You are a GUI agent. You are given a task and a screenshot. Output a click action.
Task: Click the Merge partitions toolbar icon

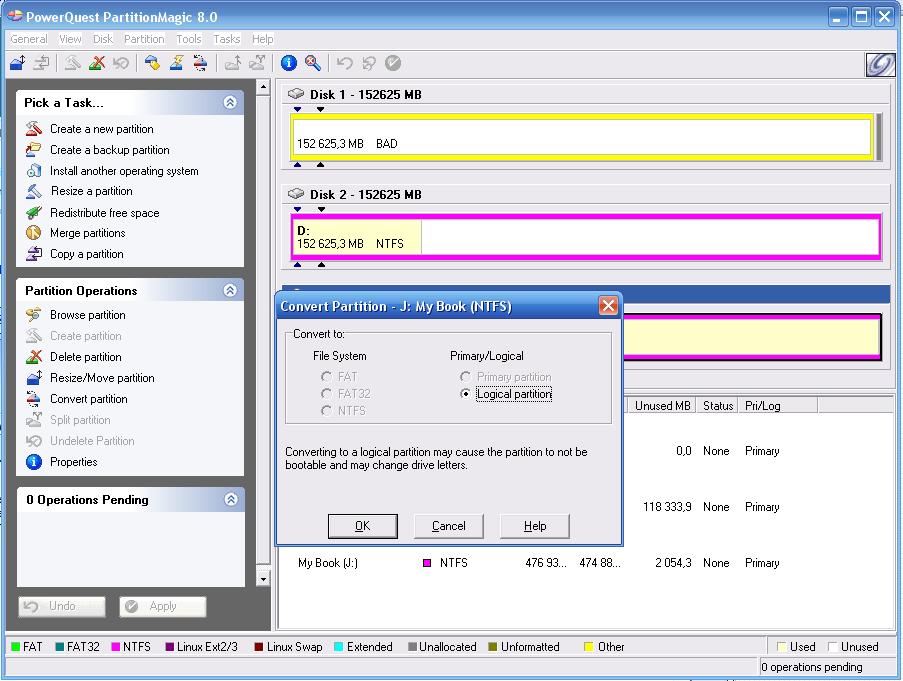pyautogui.click(x=233, y=63)
